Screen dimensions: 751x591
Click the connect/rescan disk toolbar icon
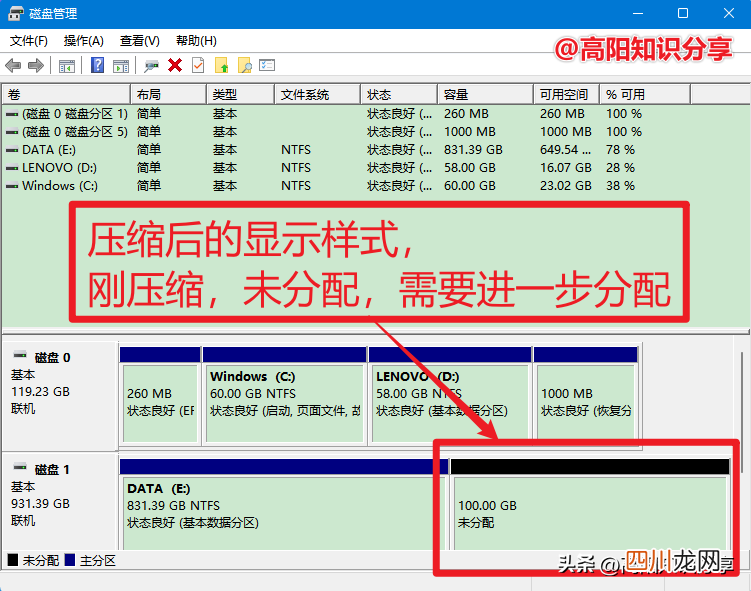151,66
